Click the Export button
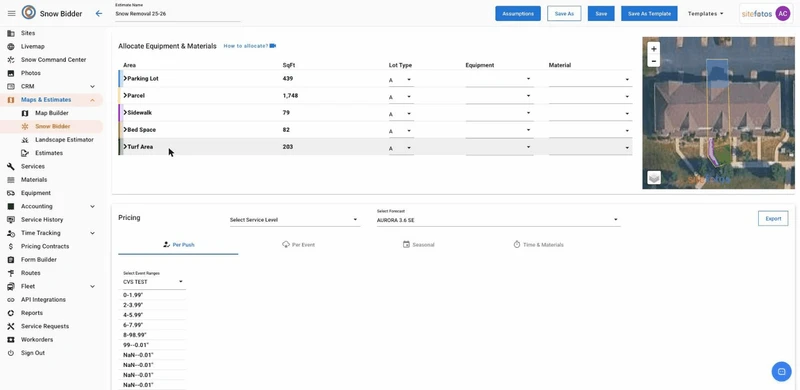Screen dimensions: 800x390 pos(773,218)
